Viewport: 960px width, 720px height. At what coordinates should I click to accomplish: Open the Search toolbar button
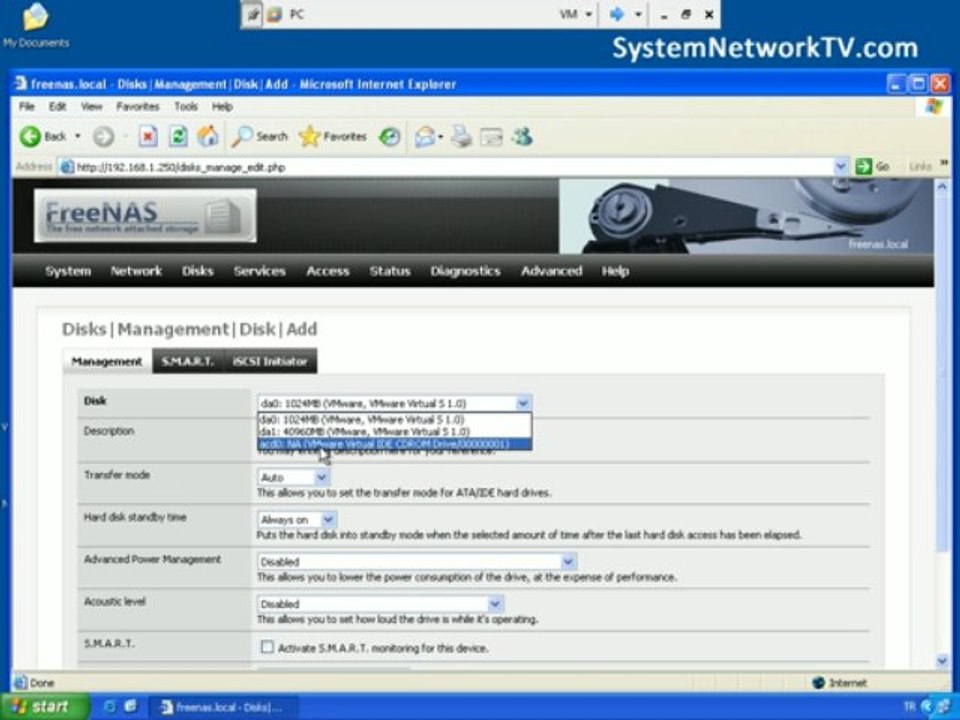tap(260, 137)
